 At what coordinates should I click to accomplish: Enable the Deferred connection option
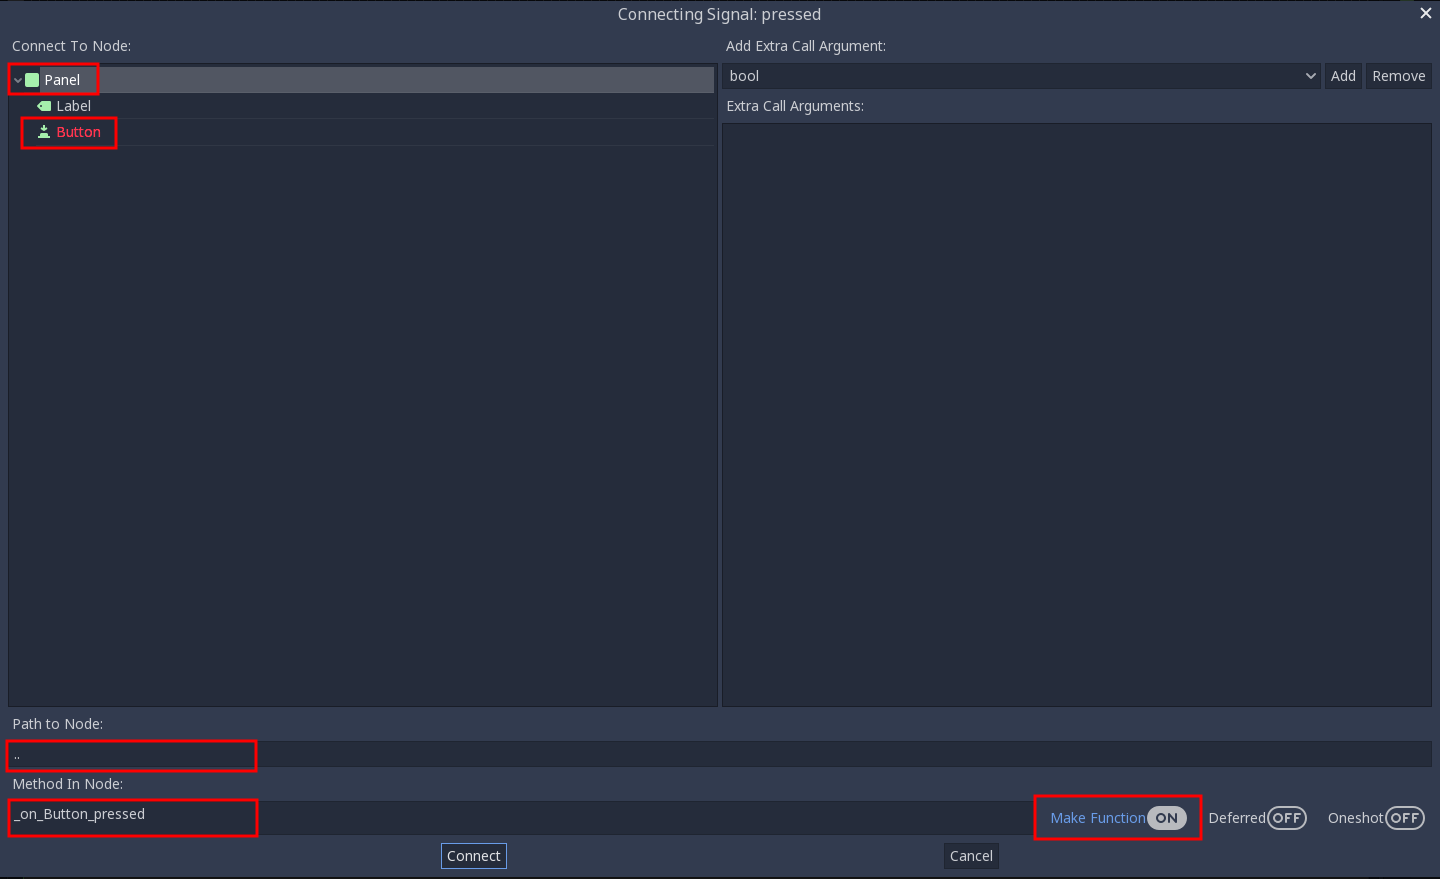point(1288,817)
